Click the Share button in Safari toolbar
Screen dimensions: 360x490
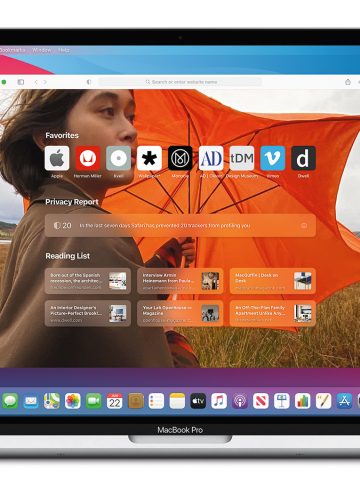point(348,82)
